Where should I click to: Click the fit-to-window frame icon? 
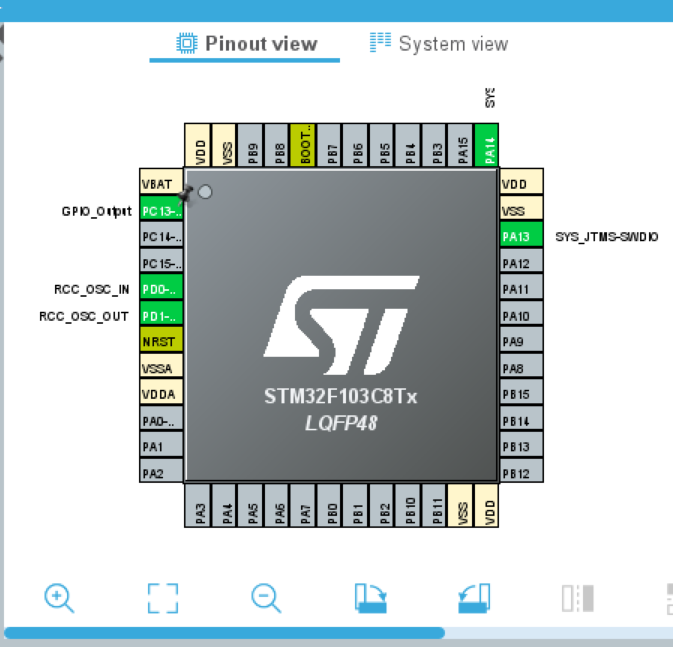(x=163, y=598)
